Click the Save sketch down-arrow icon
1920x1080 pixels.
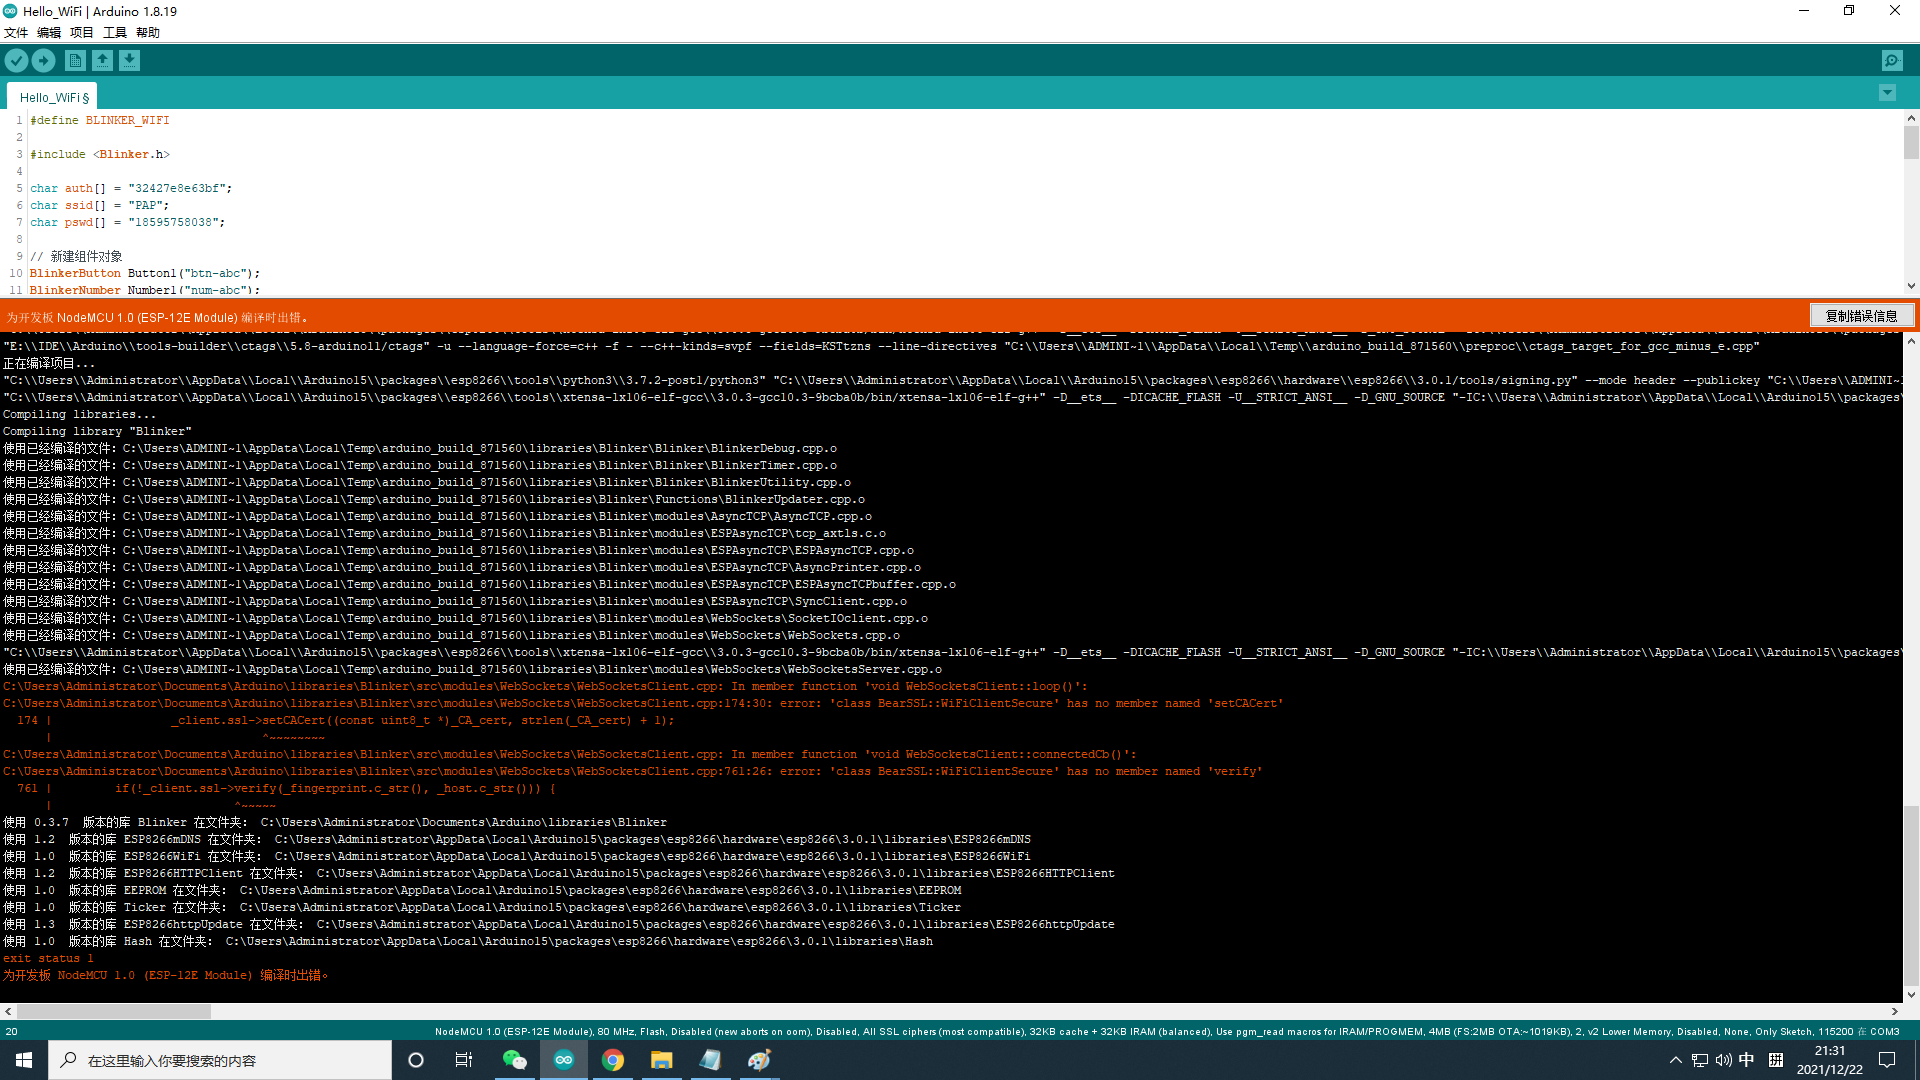[130, 61]
